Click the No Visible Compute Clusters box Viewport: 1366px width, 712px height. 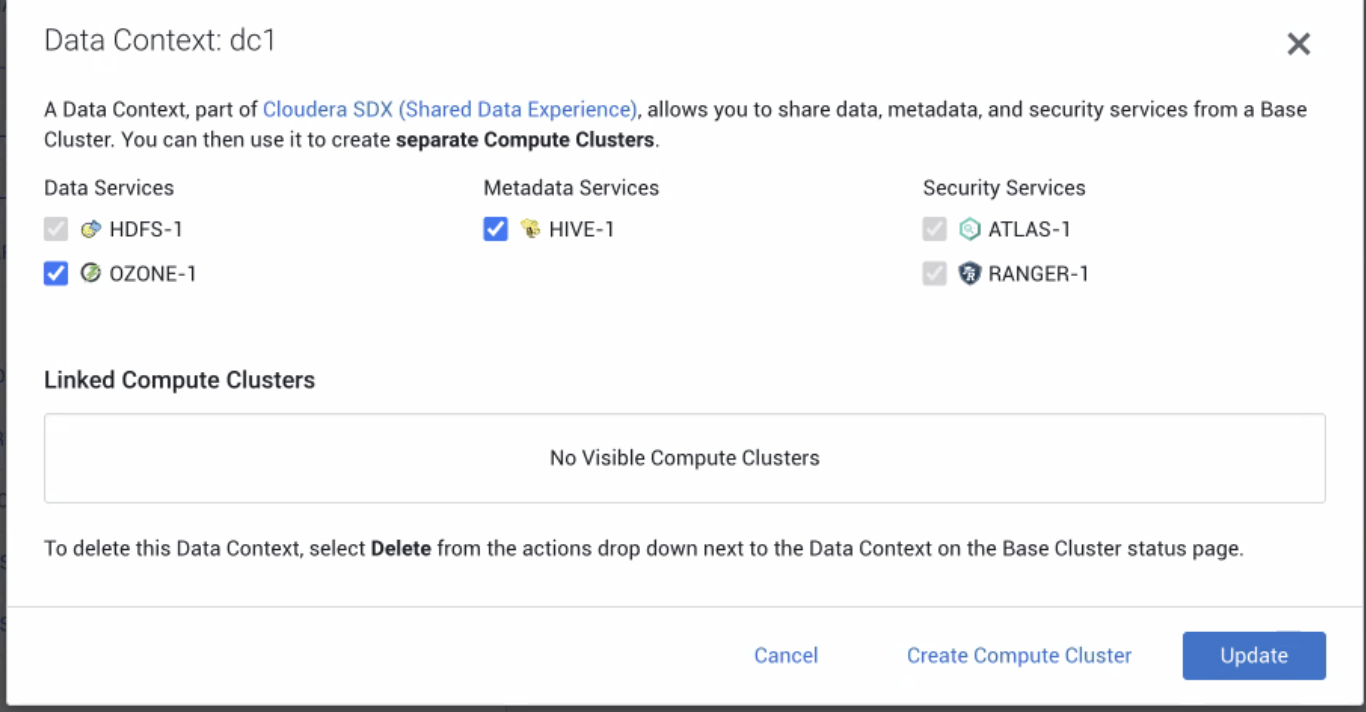point(685,458)
